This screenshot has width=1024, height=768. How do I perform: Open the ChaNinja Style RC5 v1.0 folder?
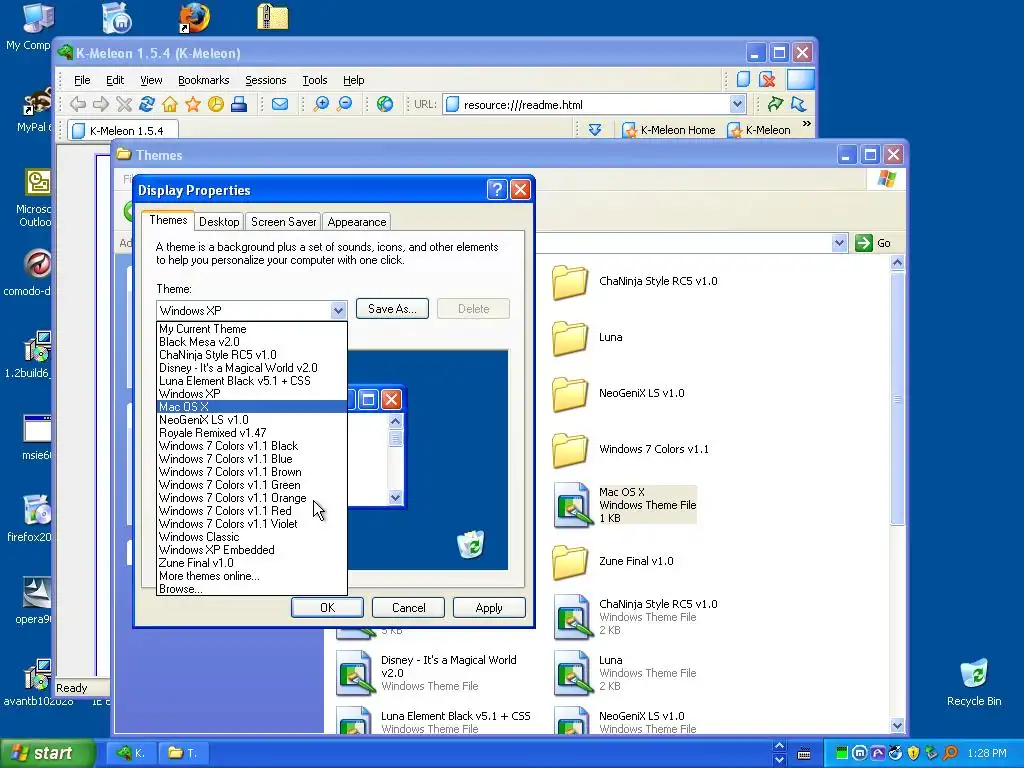click(x=569, y=281)
